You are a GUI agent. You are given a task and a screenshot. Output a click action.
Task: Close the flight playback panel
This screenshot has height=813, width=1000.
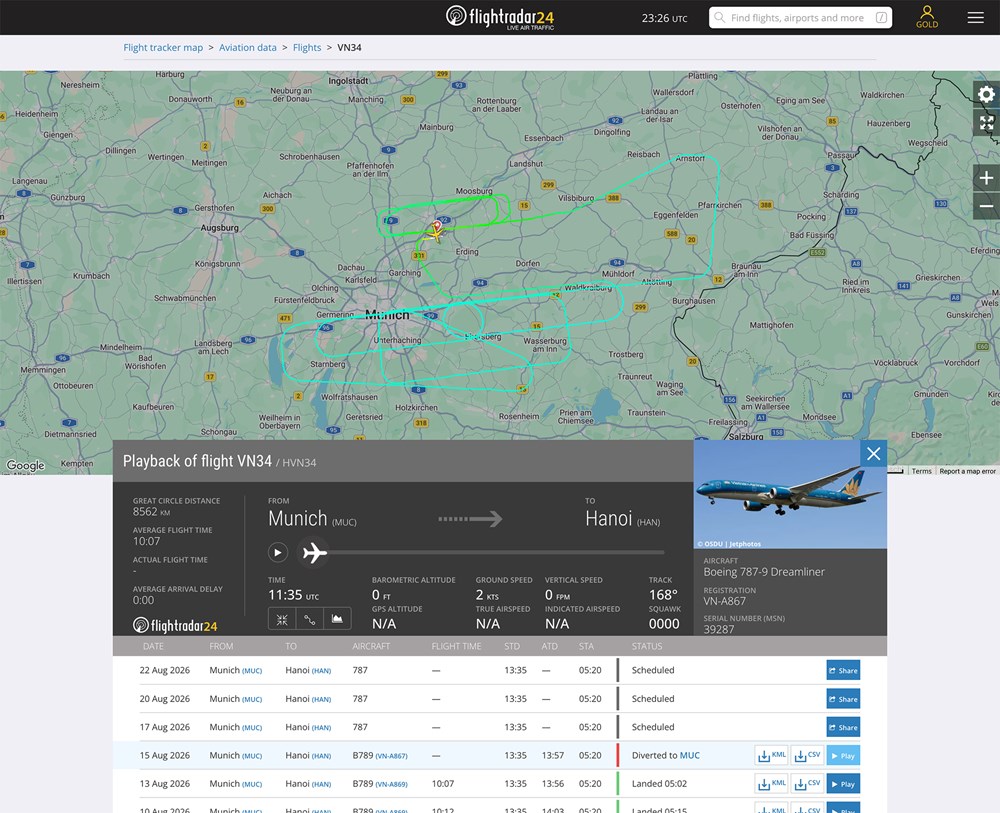click(x=873, y=453)
